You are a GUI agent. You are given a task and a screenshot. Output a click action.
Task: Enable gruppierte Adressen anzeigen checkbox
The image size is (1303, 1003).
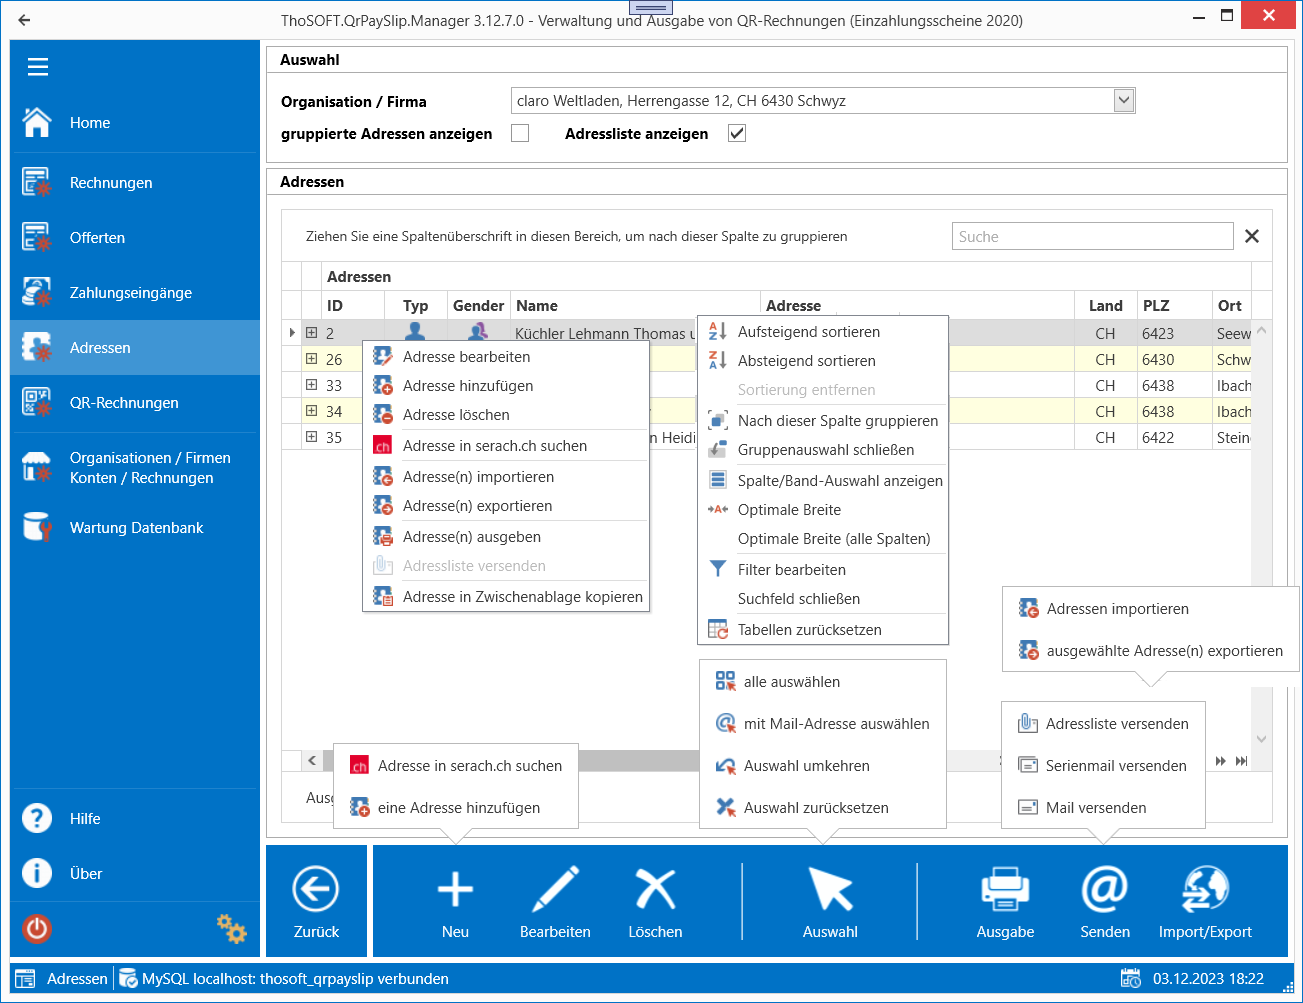point(520,133)
